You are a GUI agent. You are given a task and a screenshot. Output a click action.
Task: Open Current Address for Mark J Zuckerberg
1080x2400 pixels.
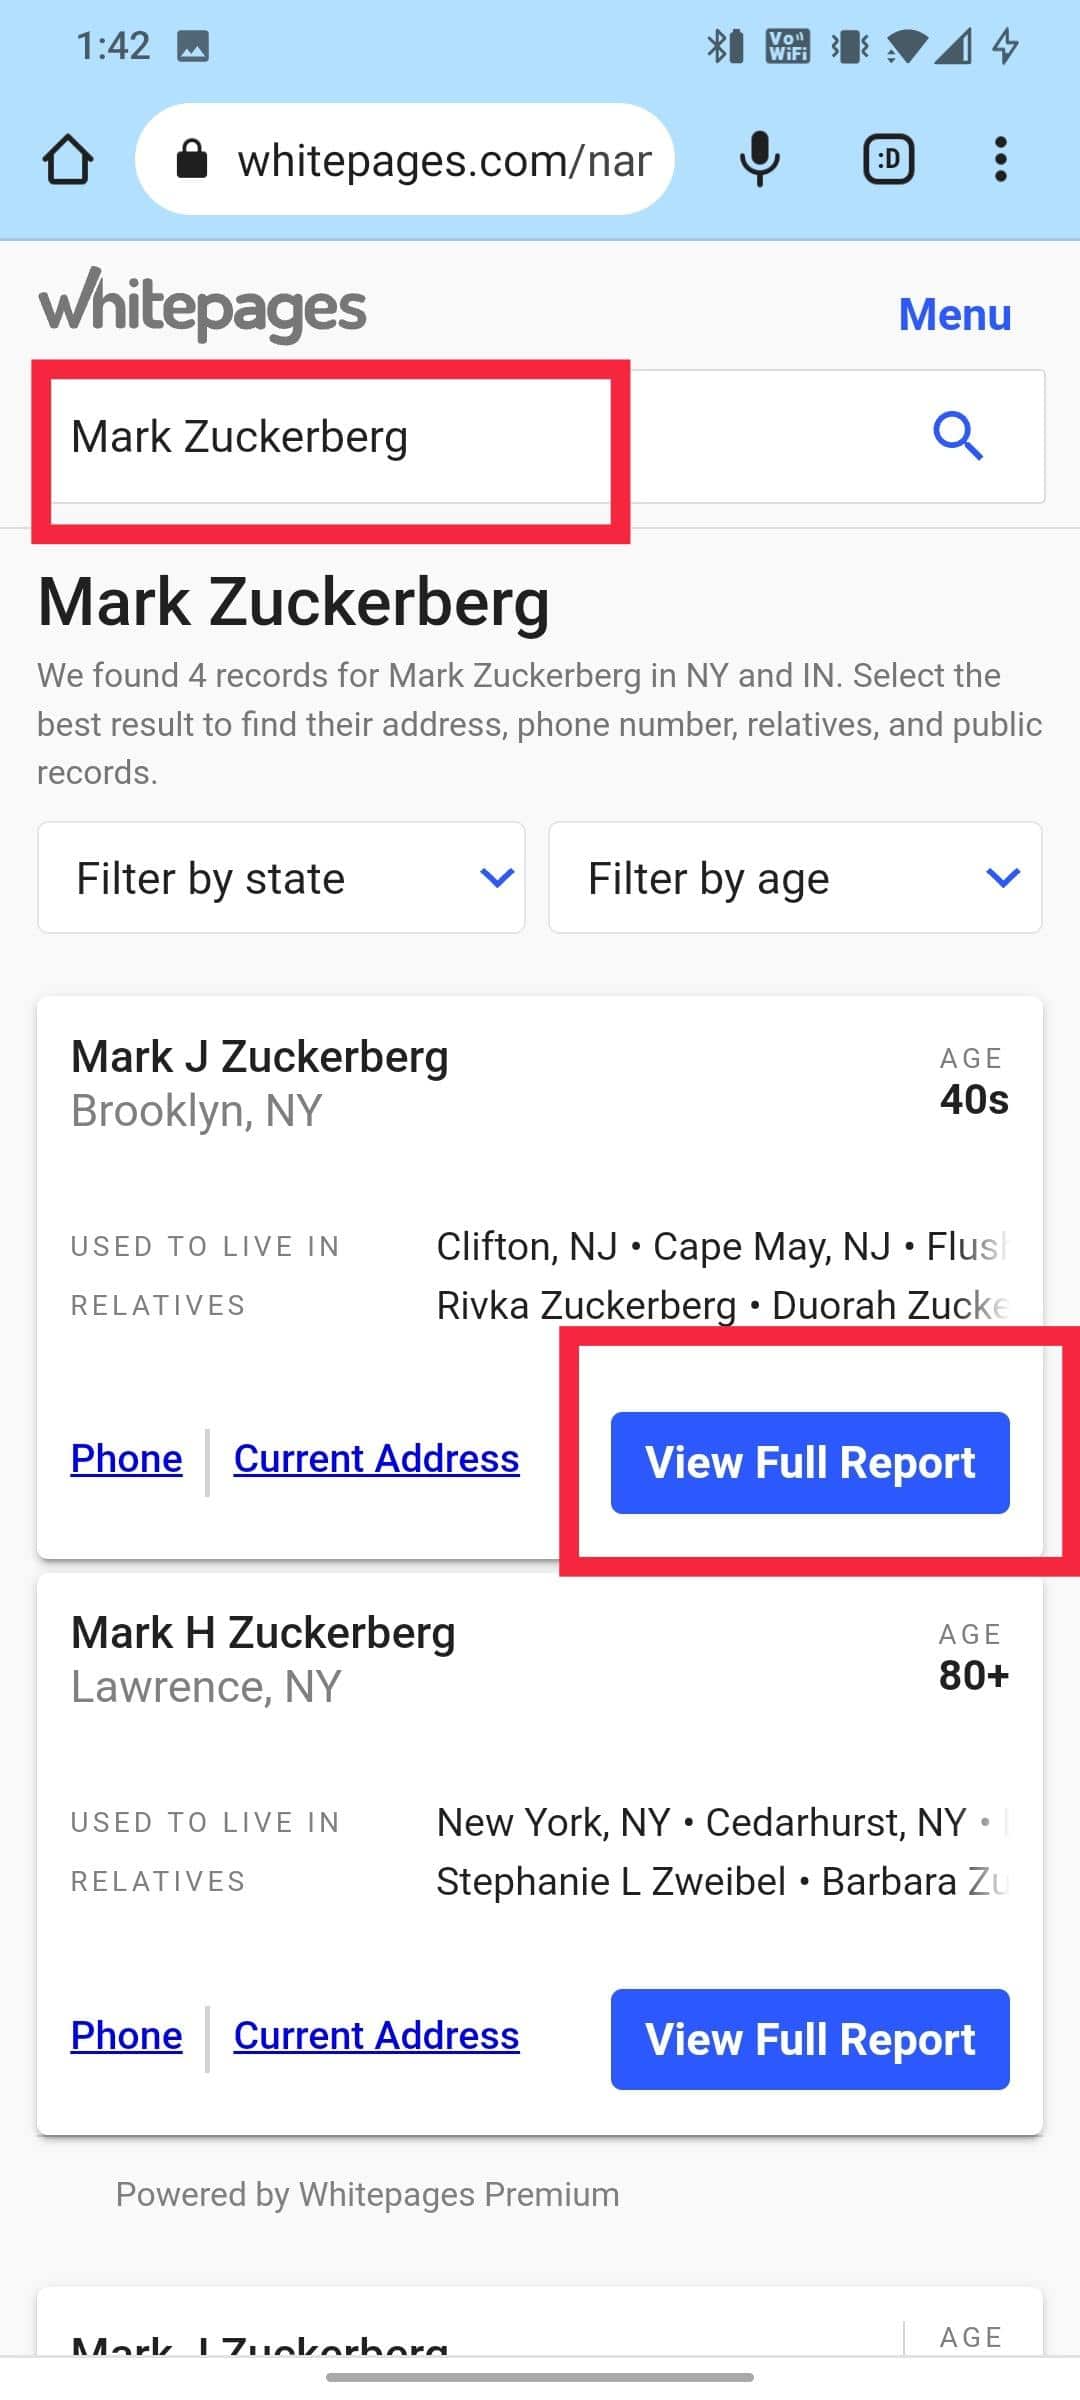(376, 1459)
